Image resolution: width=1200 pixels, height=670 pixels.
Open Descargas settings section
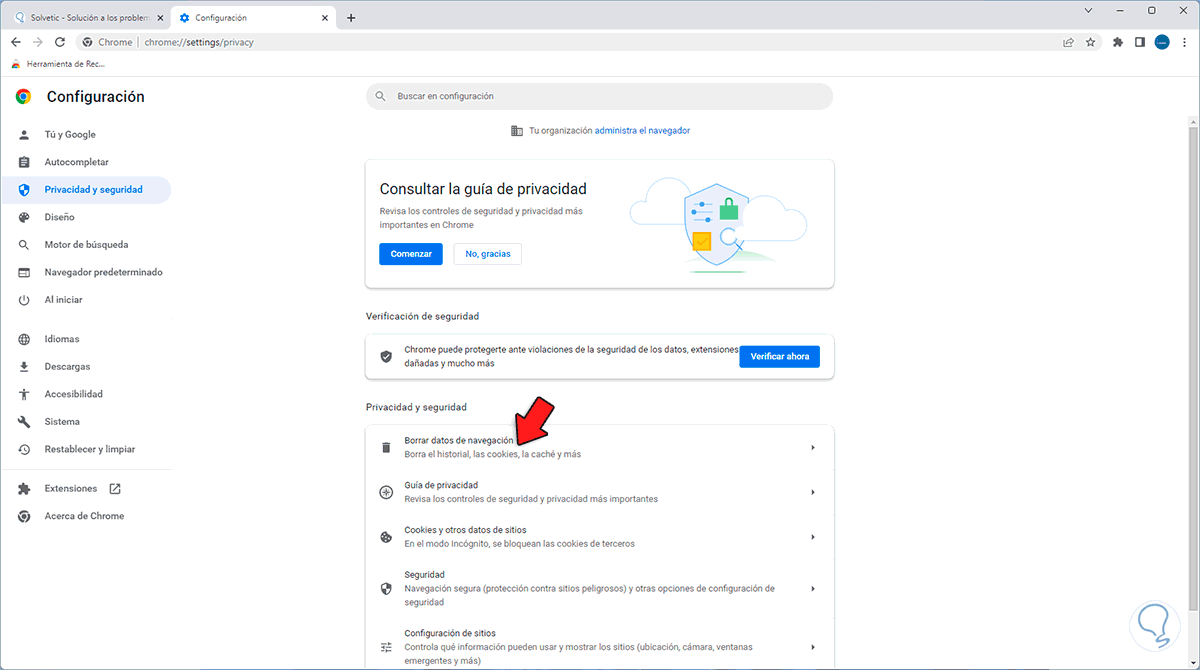85,367
